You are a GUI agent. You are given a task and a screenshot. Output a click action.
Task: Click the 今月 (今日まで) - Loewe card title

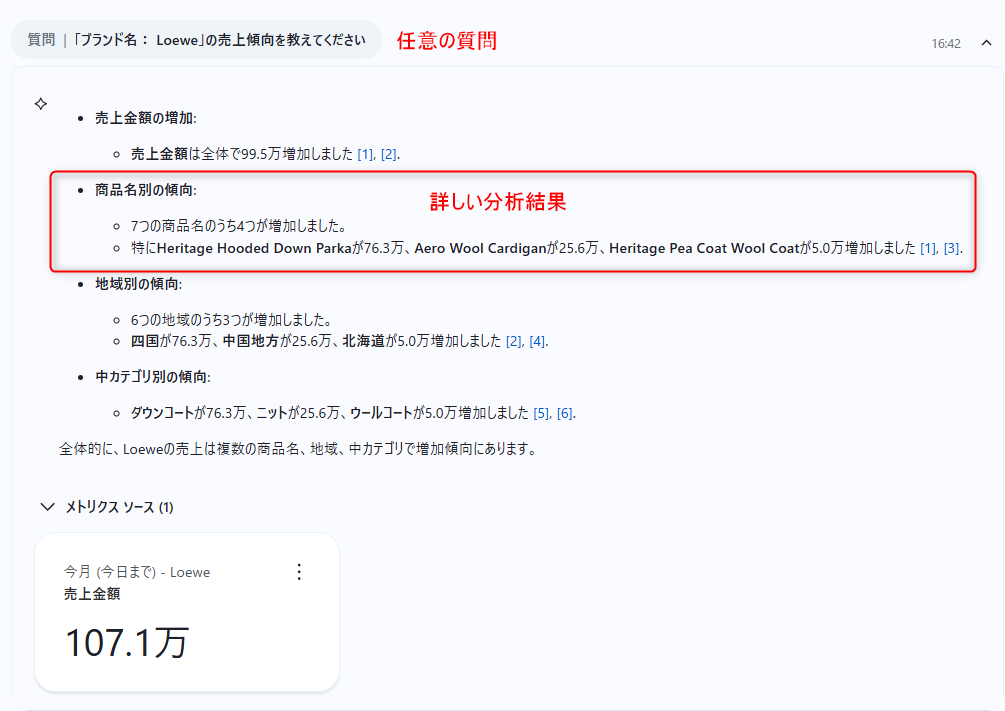click(x=137, y=572)
